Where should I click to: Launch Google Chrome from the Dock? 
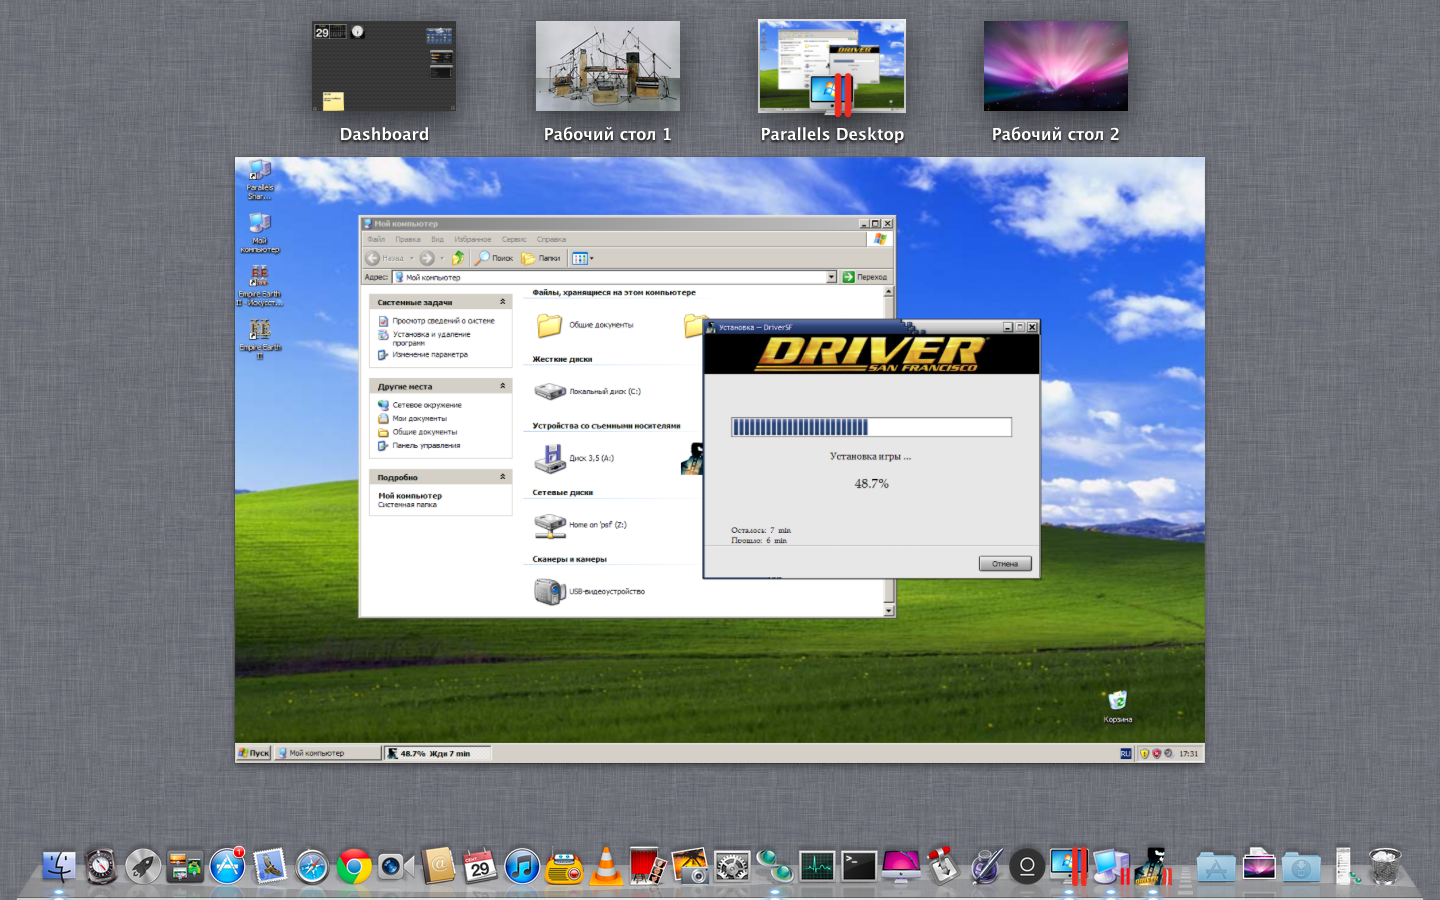[x=354, y=866]
